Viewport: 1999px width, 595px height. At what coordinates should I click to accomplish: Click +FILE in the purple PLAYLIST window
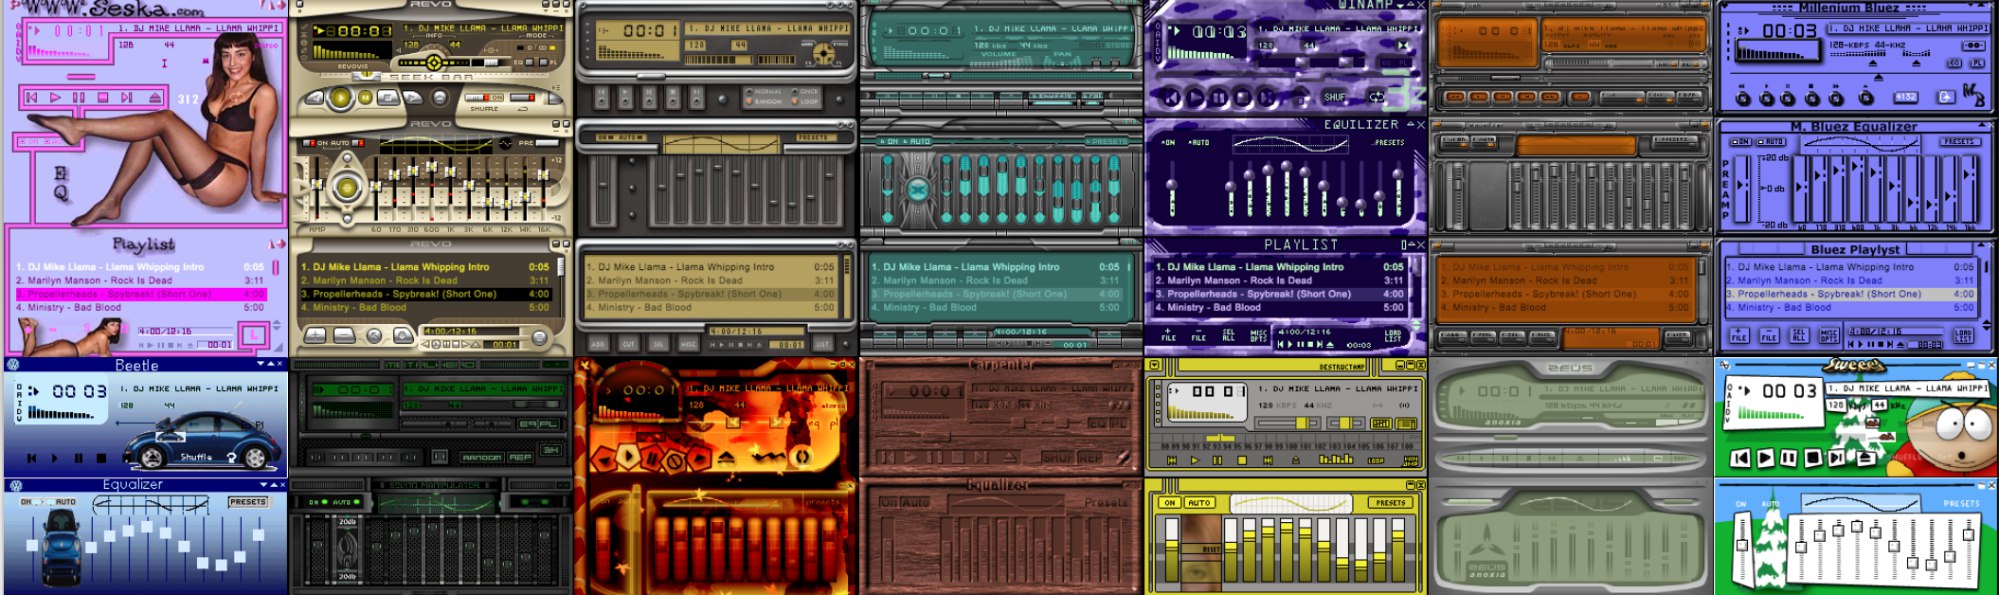1168,335
